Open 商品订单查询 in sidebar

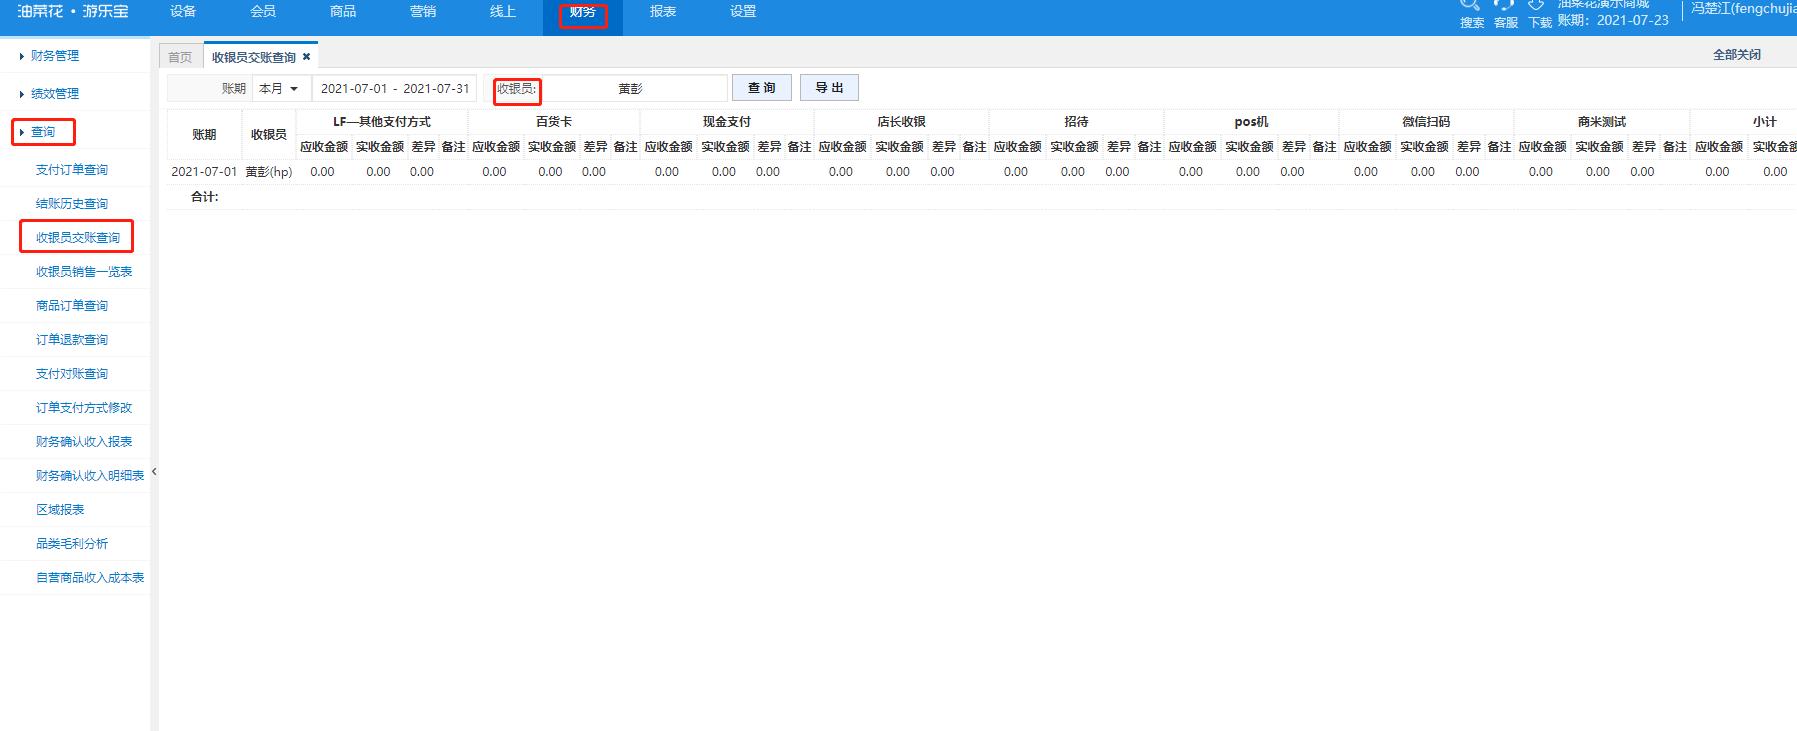[72, 306]
